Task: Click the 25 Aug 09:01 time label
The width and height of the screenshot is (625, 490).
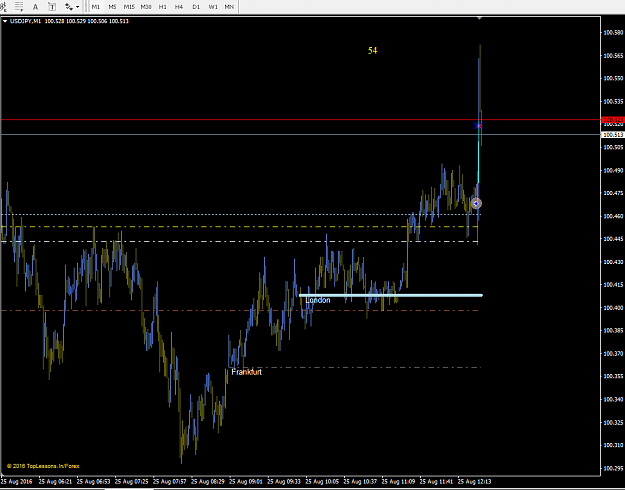Action: pyautogui.click(x=246, y=482)
